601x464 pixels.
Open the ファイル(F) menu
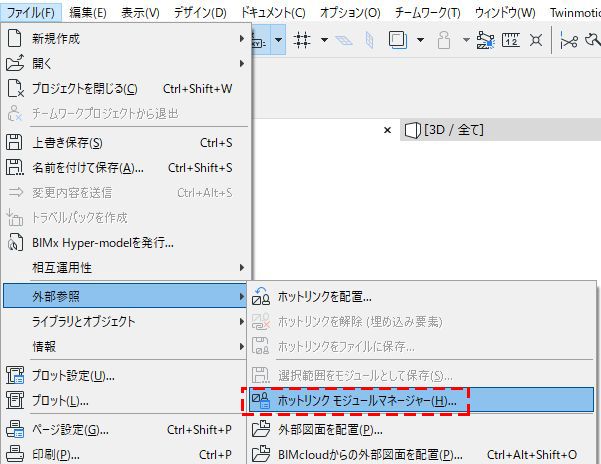[x=31, y=13]
